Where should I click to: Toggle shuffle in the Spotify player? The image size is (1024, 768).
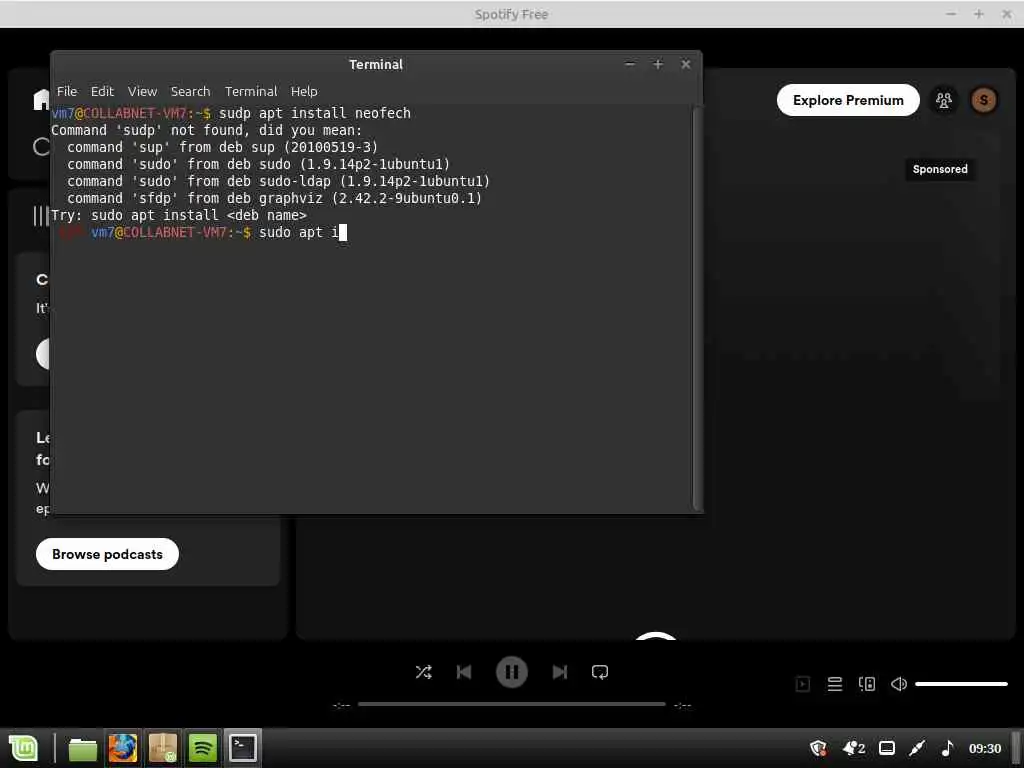pos(423,672)
